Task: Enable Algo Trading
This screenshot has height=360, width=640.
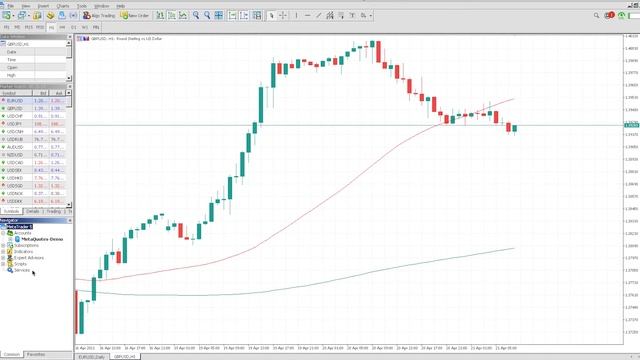Action: pyautogui.click(x=99, y=16)
